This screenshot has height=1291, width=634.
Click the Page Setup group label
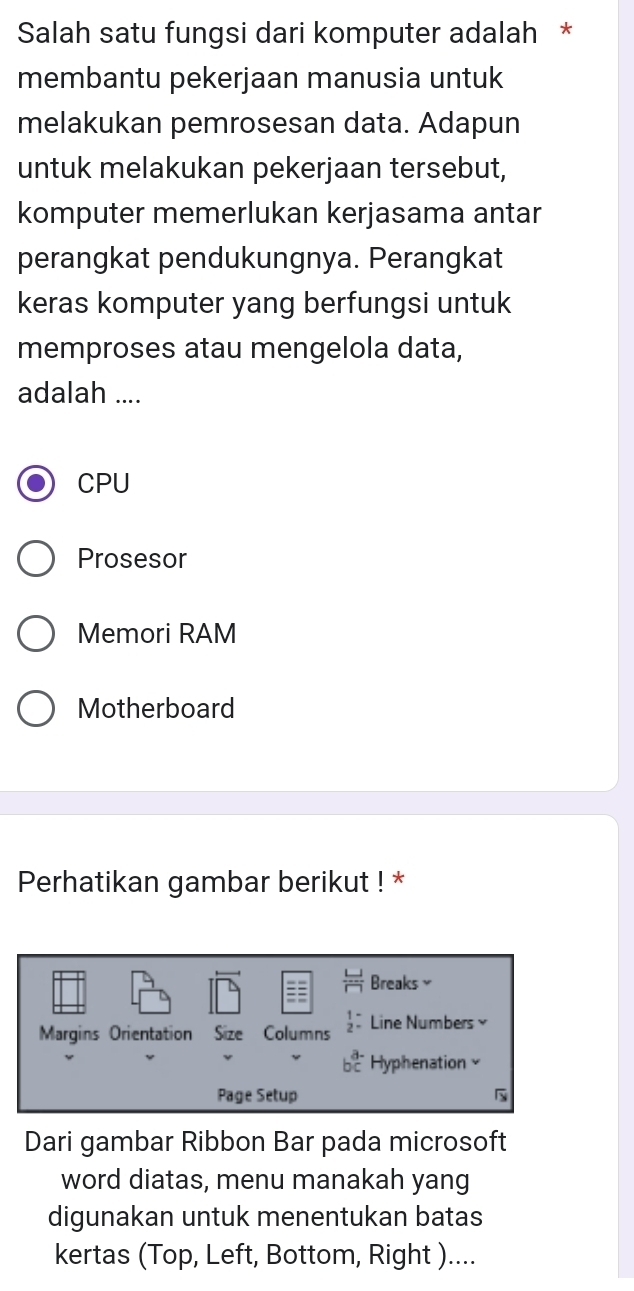pyautogui.click(x=258, y=1095)
